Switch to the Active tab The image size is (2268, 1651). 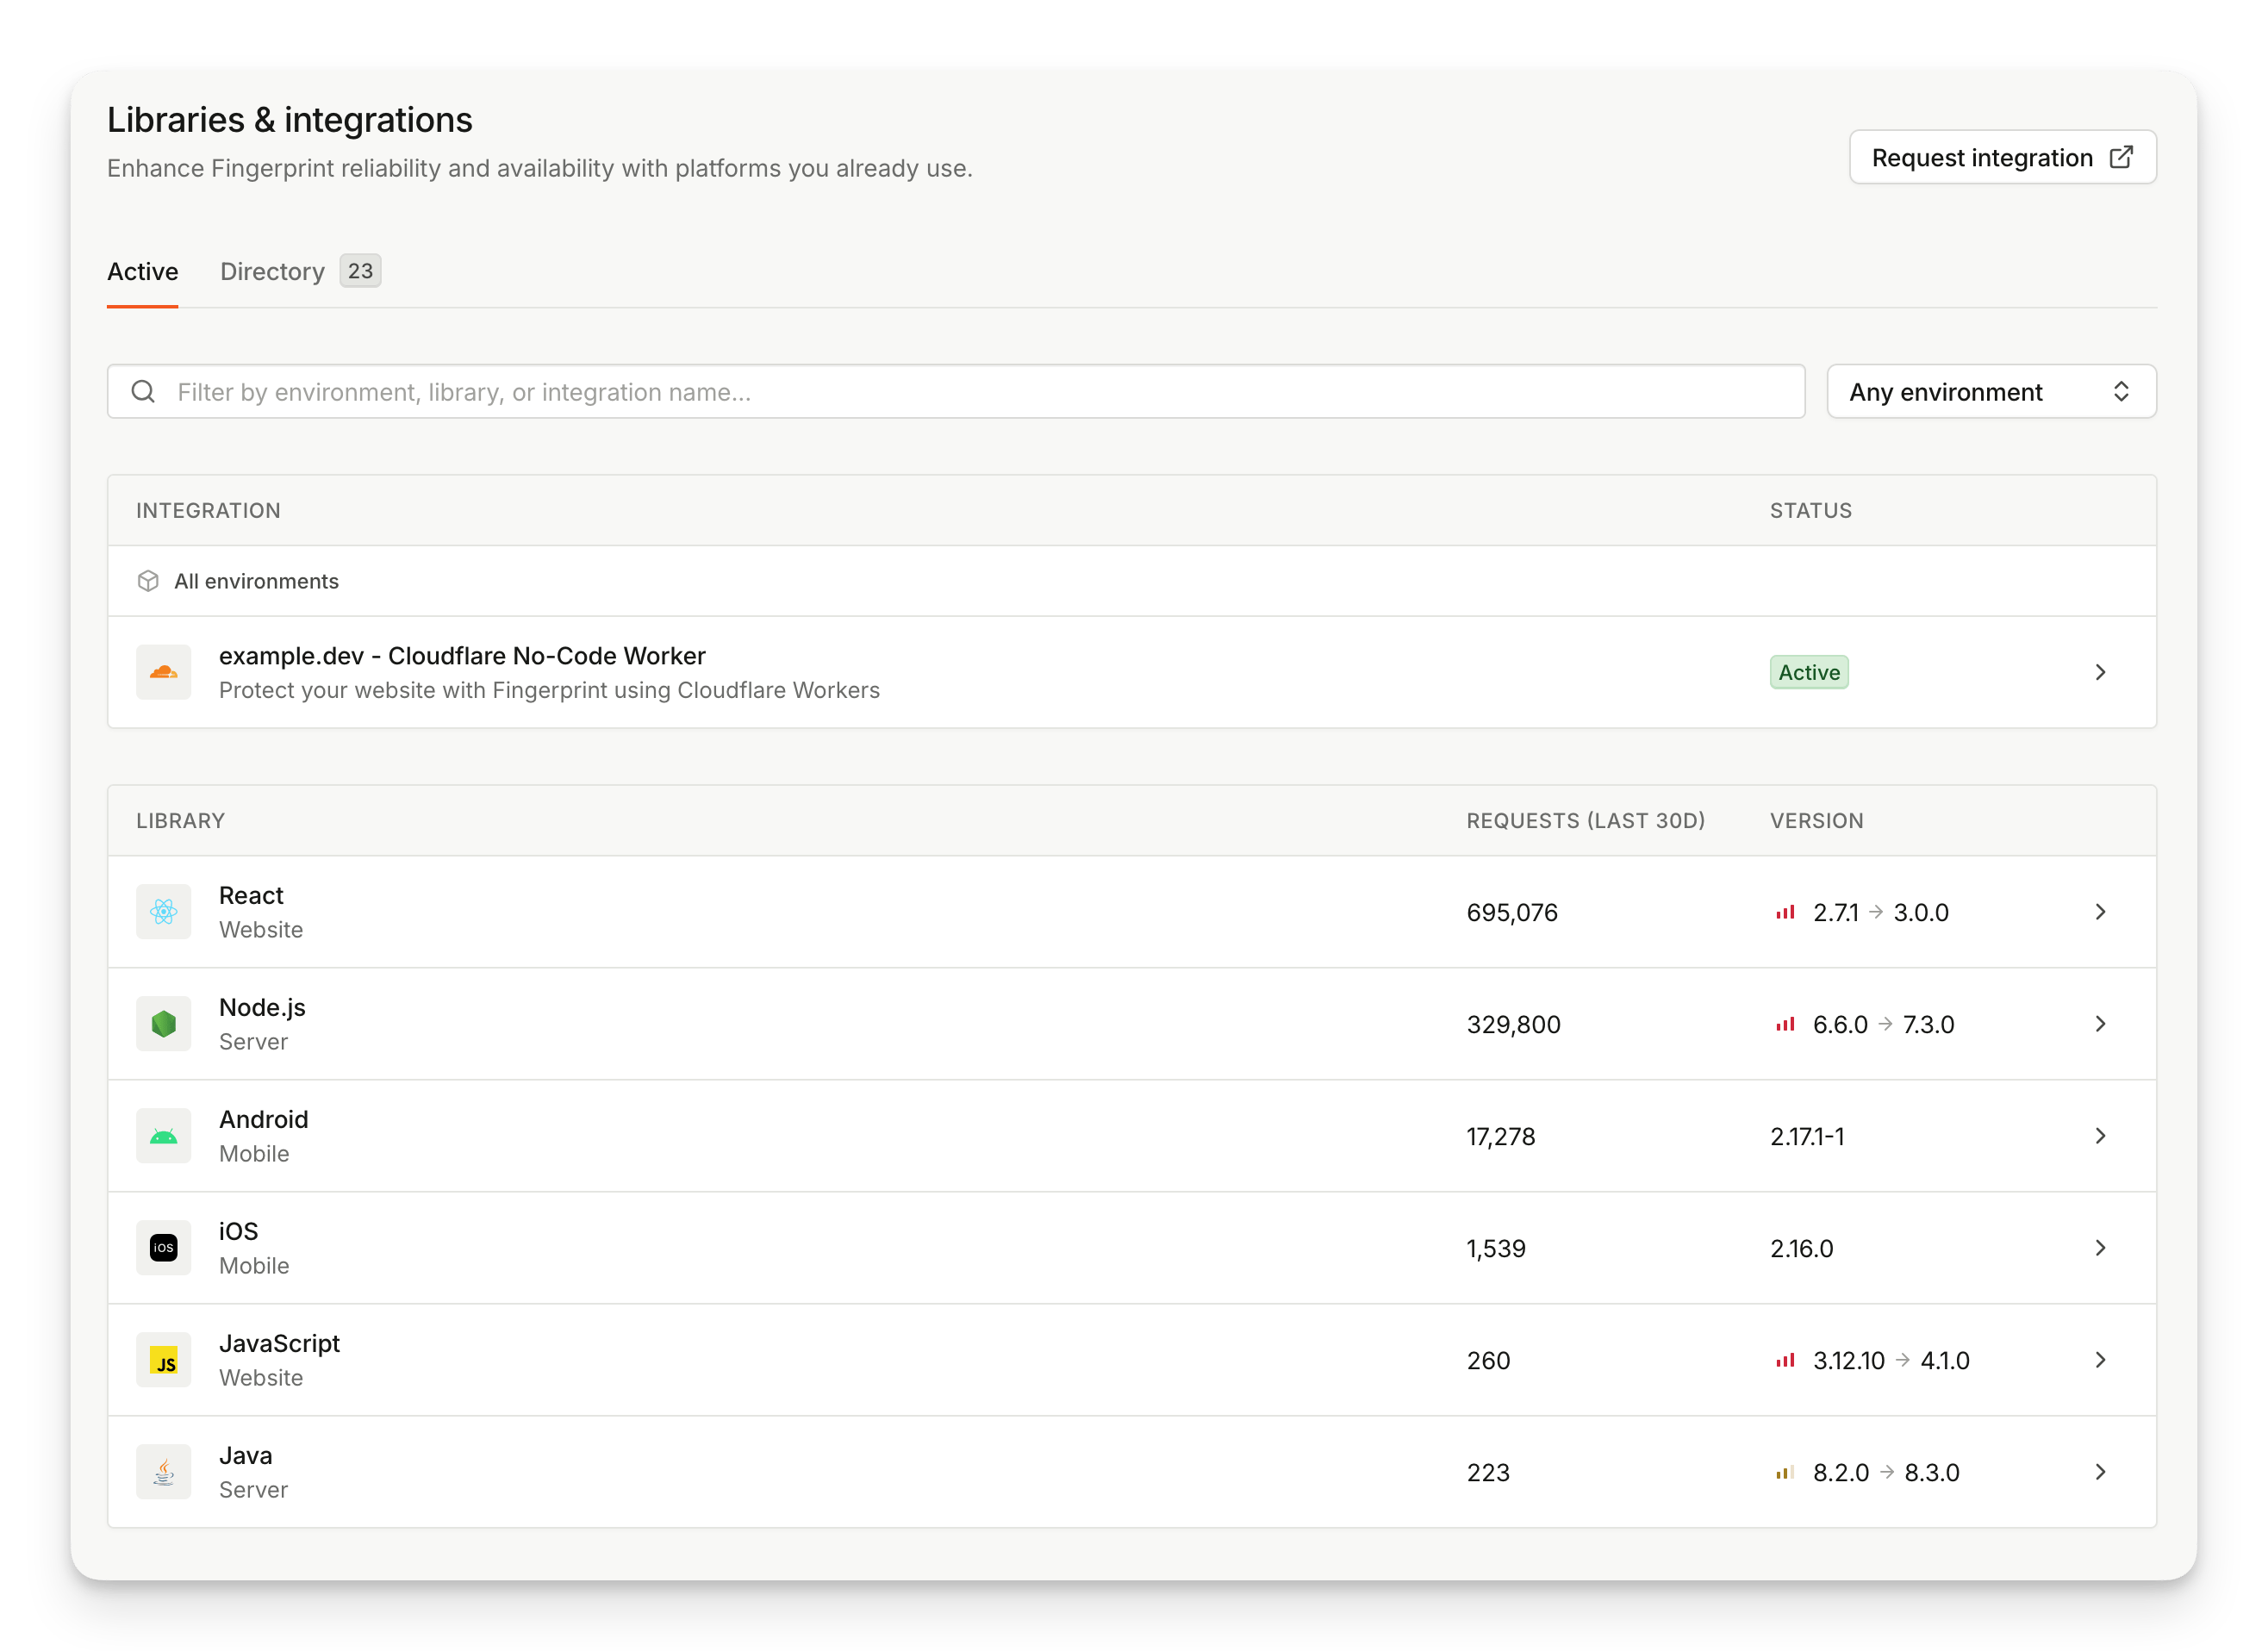[x=143, y=272]
